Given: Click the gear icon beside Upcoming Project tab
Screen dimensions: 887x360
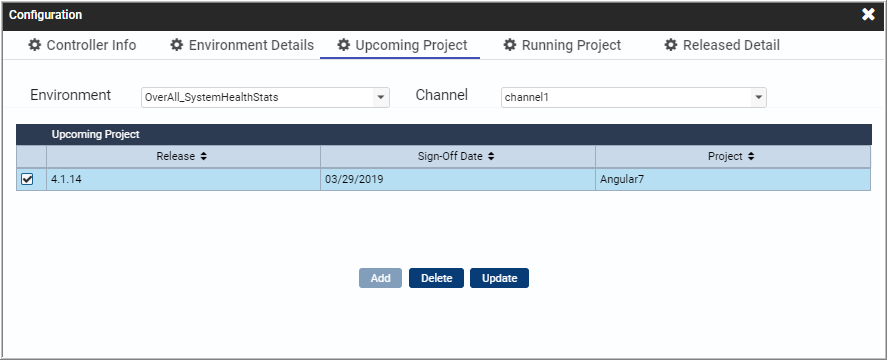Looking at the screenshot, I should point(343,45).
